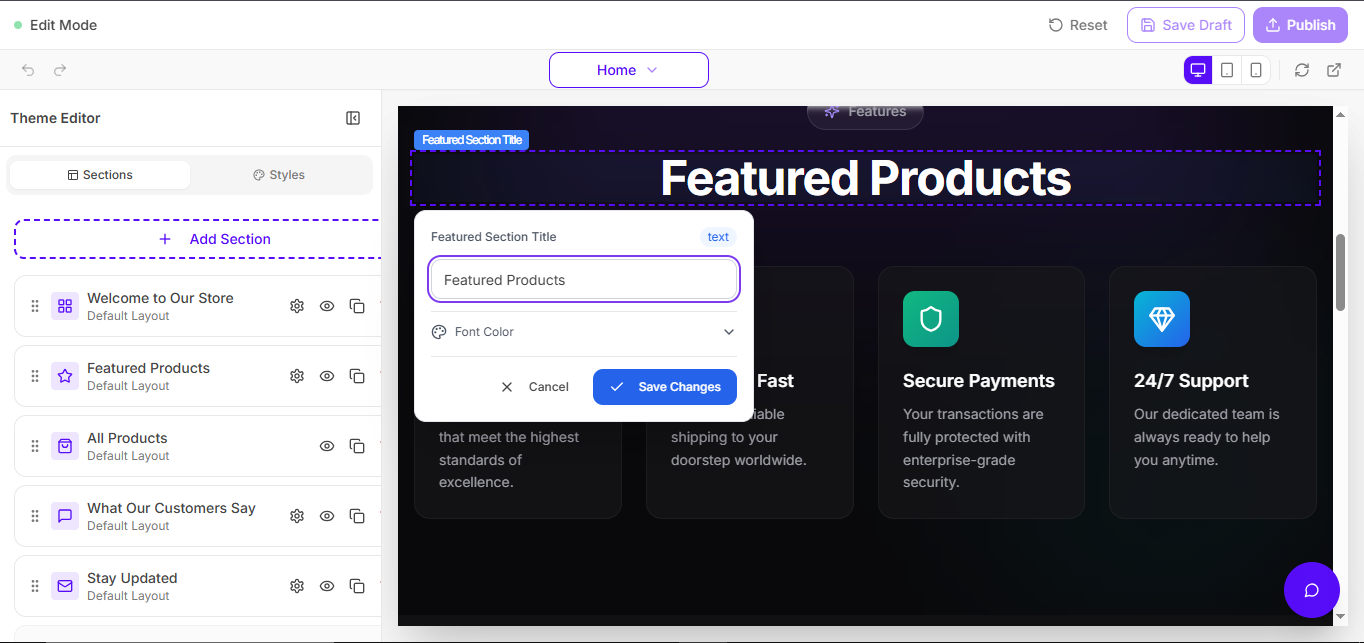1364x643 pixels.
Task: Switch preview to tablet view
Action: (1227, 70)
